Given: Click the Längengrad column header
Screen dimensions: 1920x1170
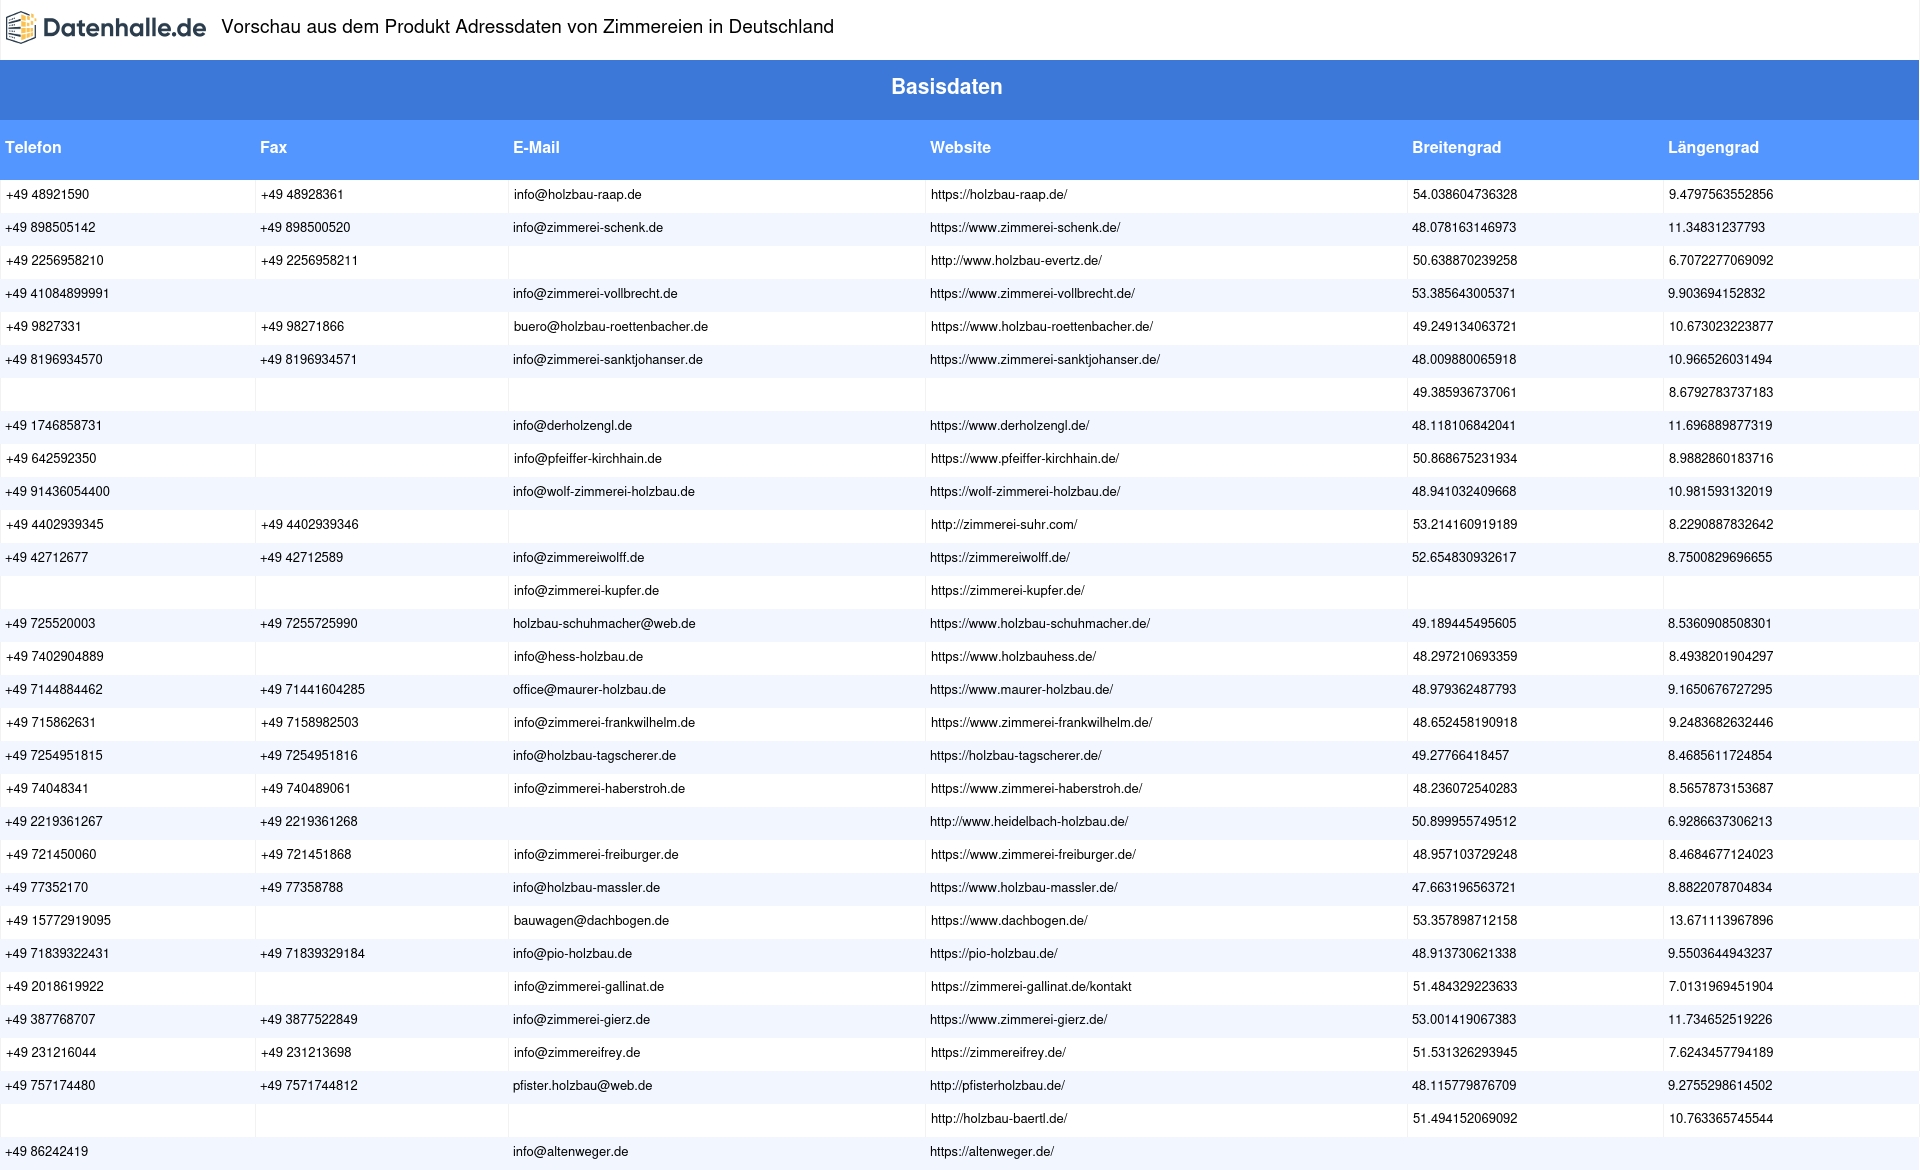Looking at the screenshot, I should pos(1713,148).
